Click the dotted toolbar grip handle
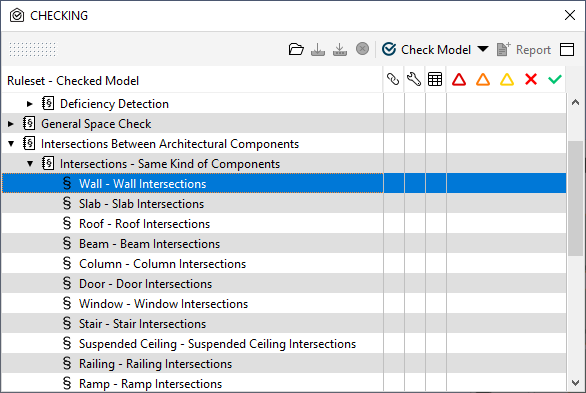The width and height of the screenshot is (586, 393). (33, 49)
